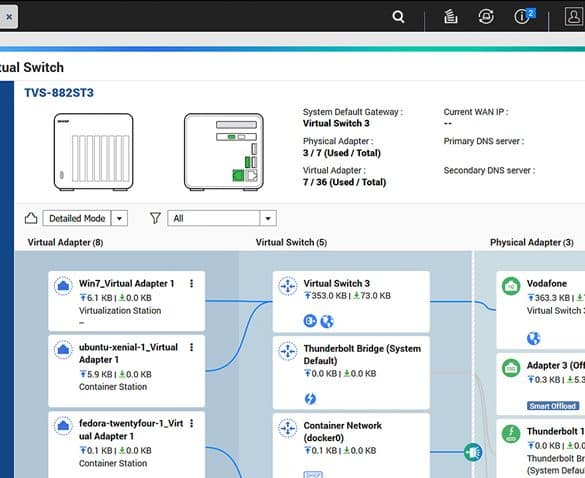Click Physical Adapter 3 / 7 usage value
The height and width of the screenshot is (478, 585).
coord(342,153)
